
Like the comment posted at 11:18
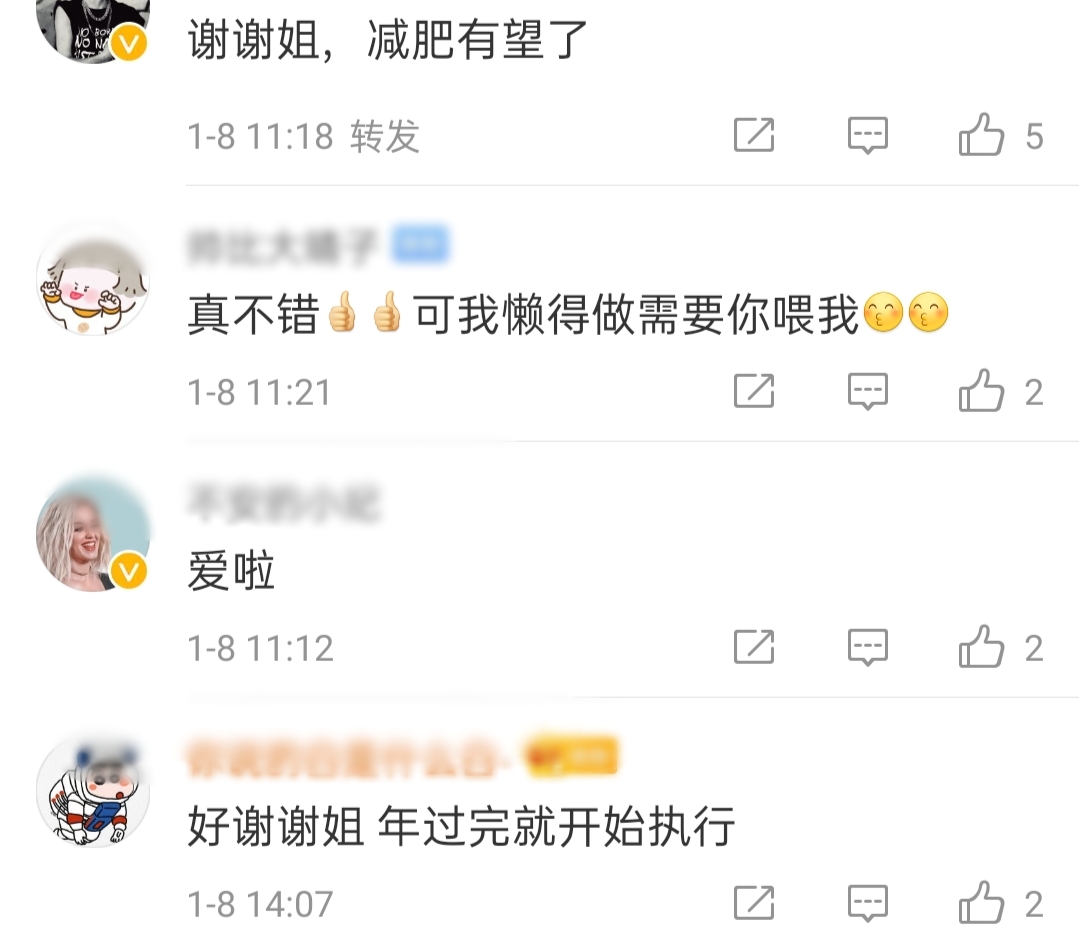pos(981,135)
